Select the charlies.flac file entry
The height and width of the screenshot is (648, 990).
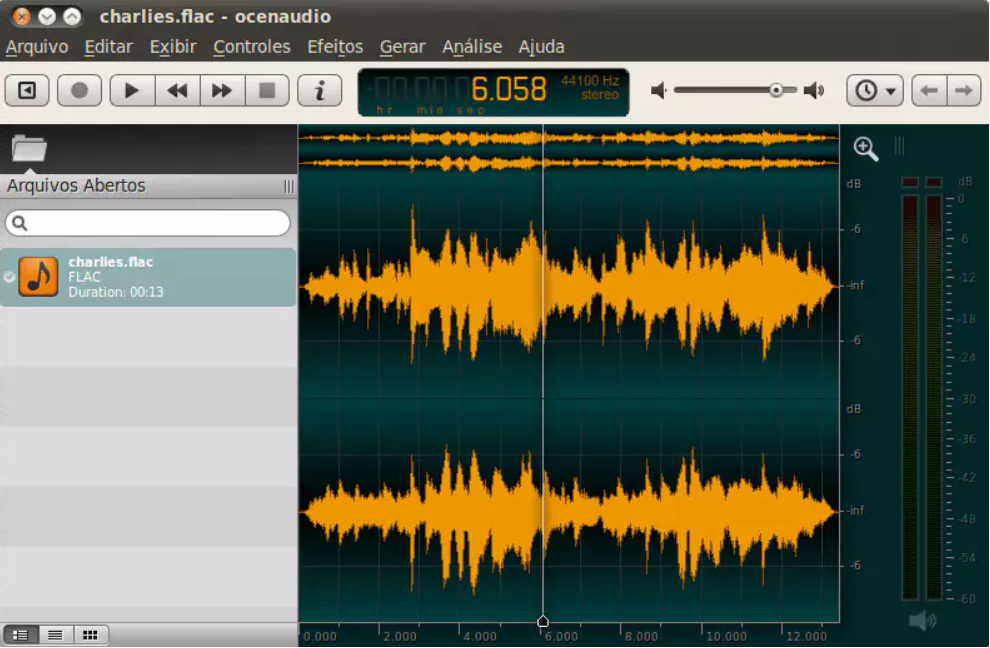[x=148, y=277]
